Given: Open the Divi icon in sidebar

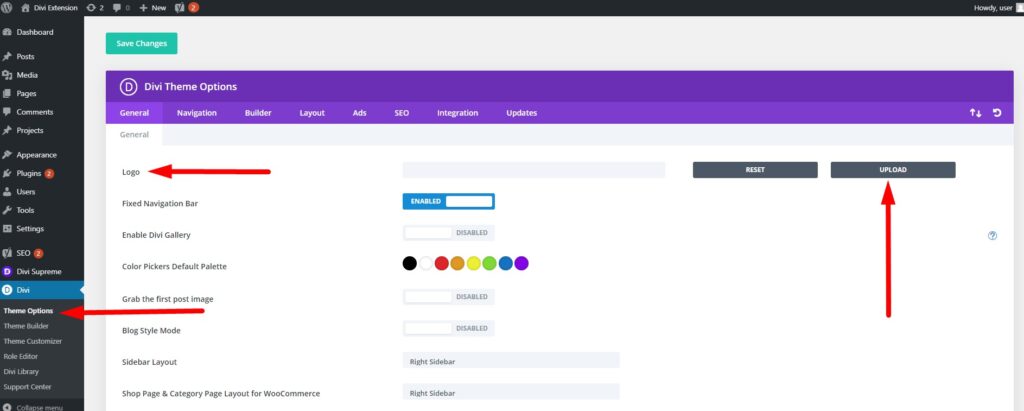Looking at the screenshot, I should coord(7,289).
